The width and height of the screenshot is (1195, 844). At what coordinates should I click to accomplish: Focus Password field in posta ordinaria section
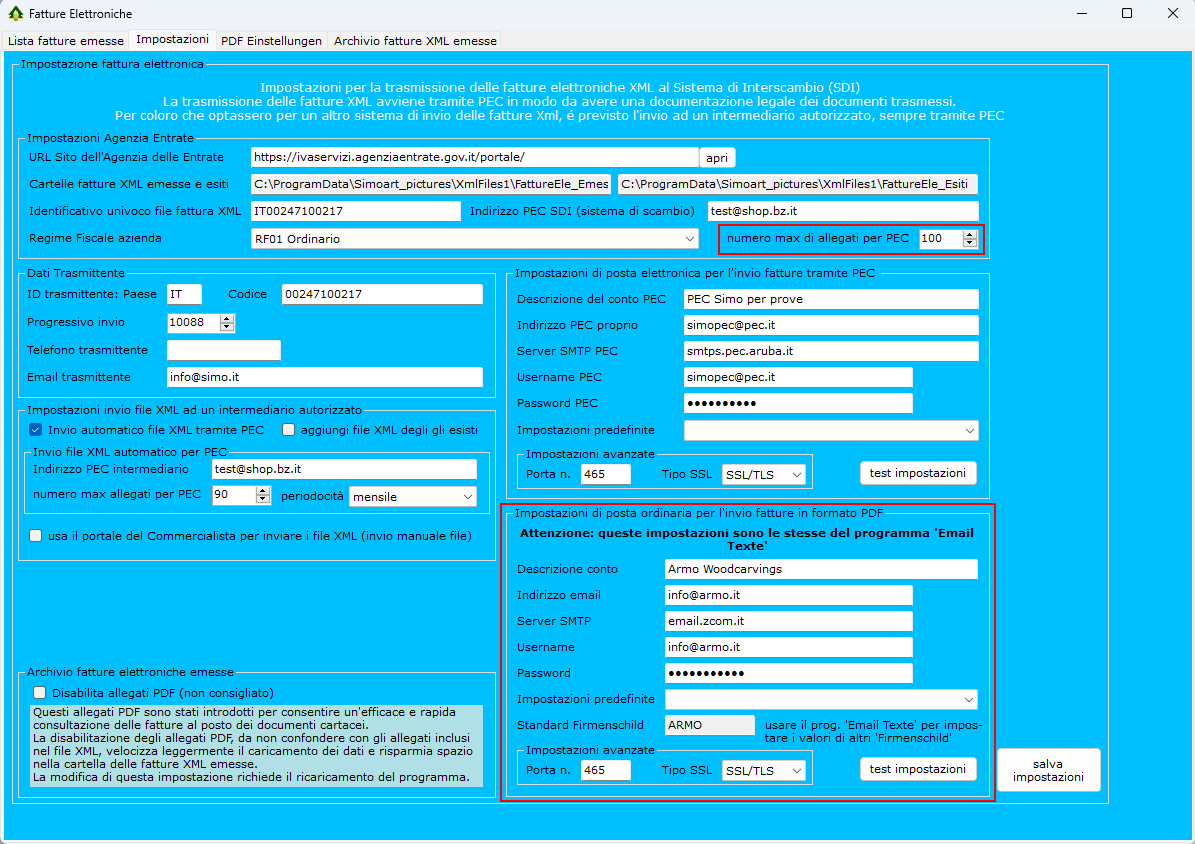pos(789,672)
